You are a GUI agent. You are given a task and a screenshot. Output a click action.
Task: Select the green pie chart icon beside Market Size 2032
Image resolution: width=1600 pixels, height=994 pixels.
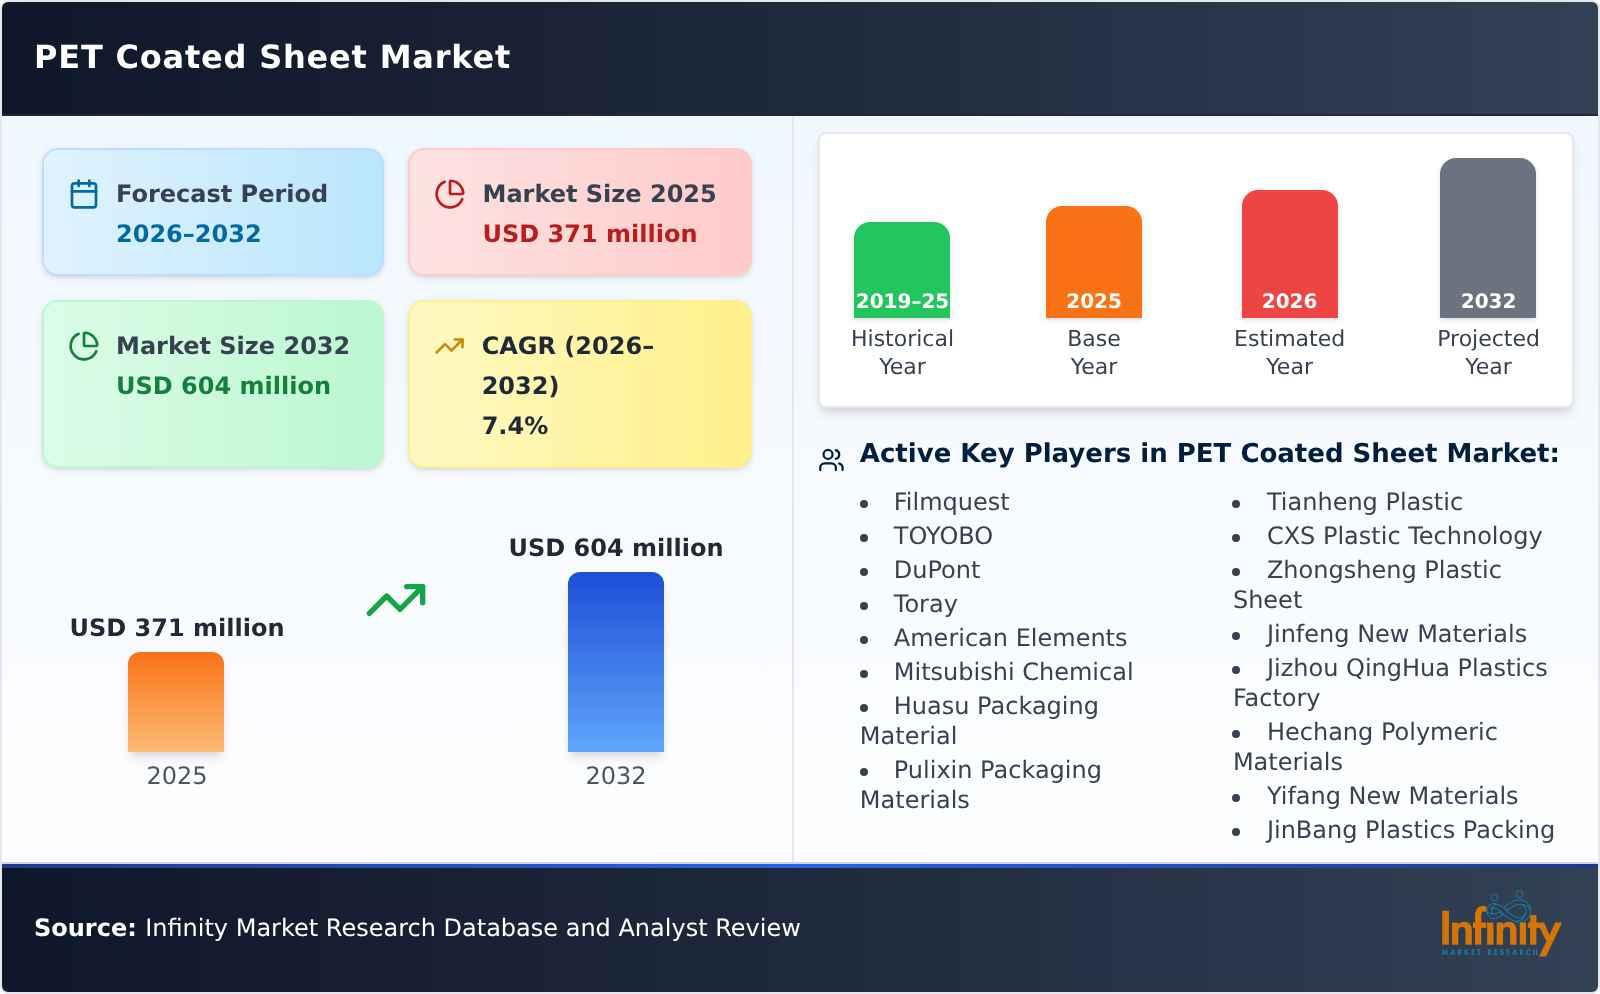pos(84,345)
